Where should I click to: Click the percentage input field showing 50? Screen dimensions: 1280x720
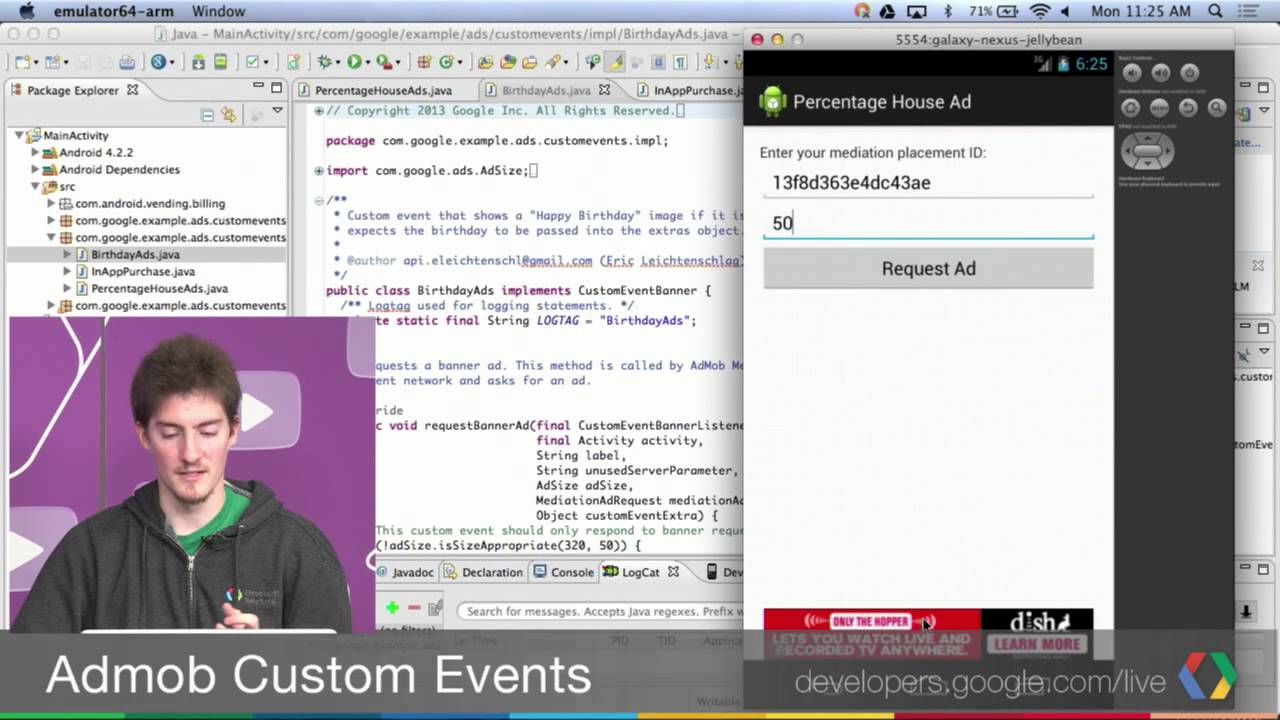928,223
